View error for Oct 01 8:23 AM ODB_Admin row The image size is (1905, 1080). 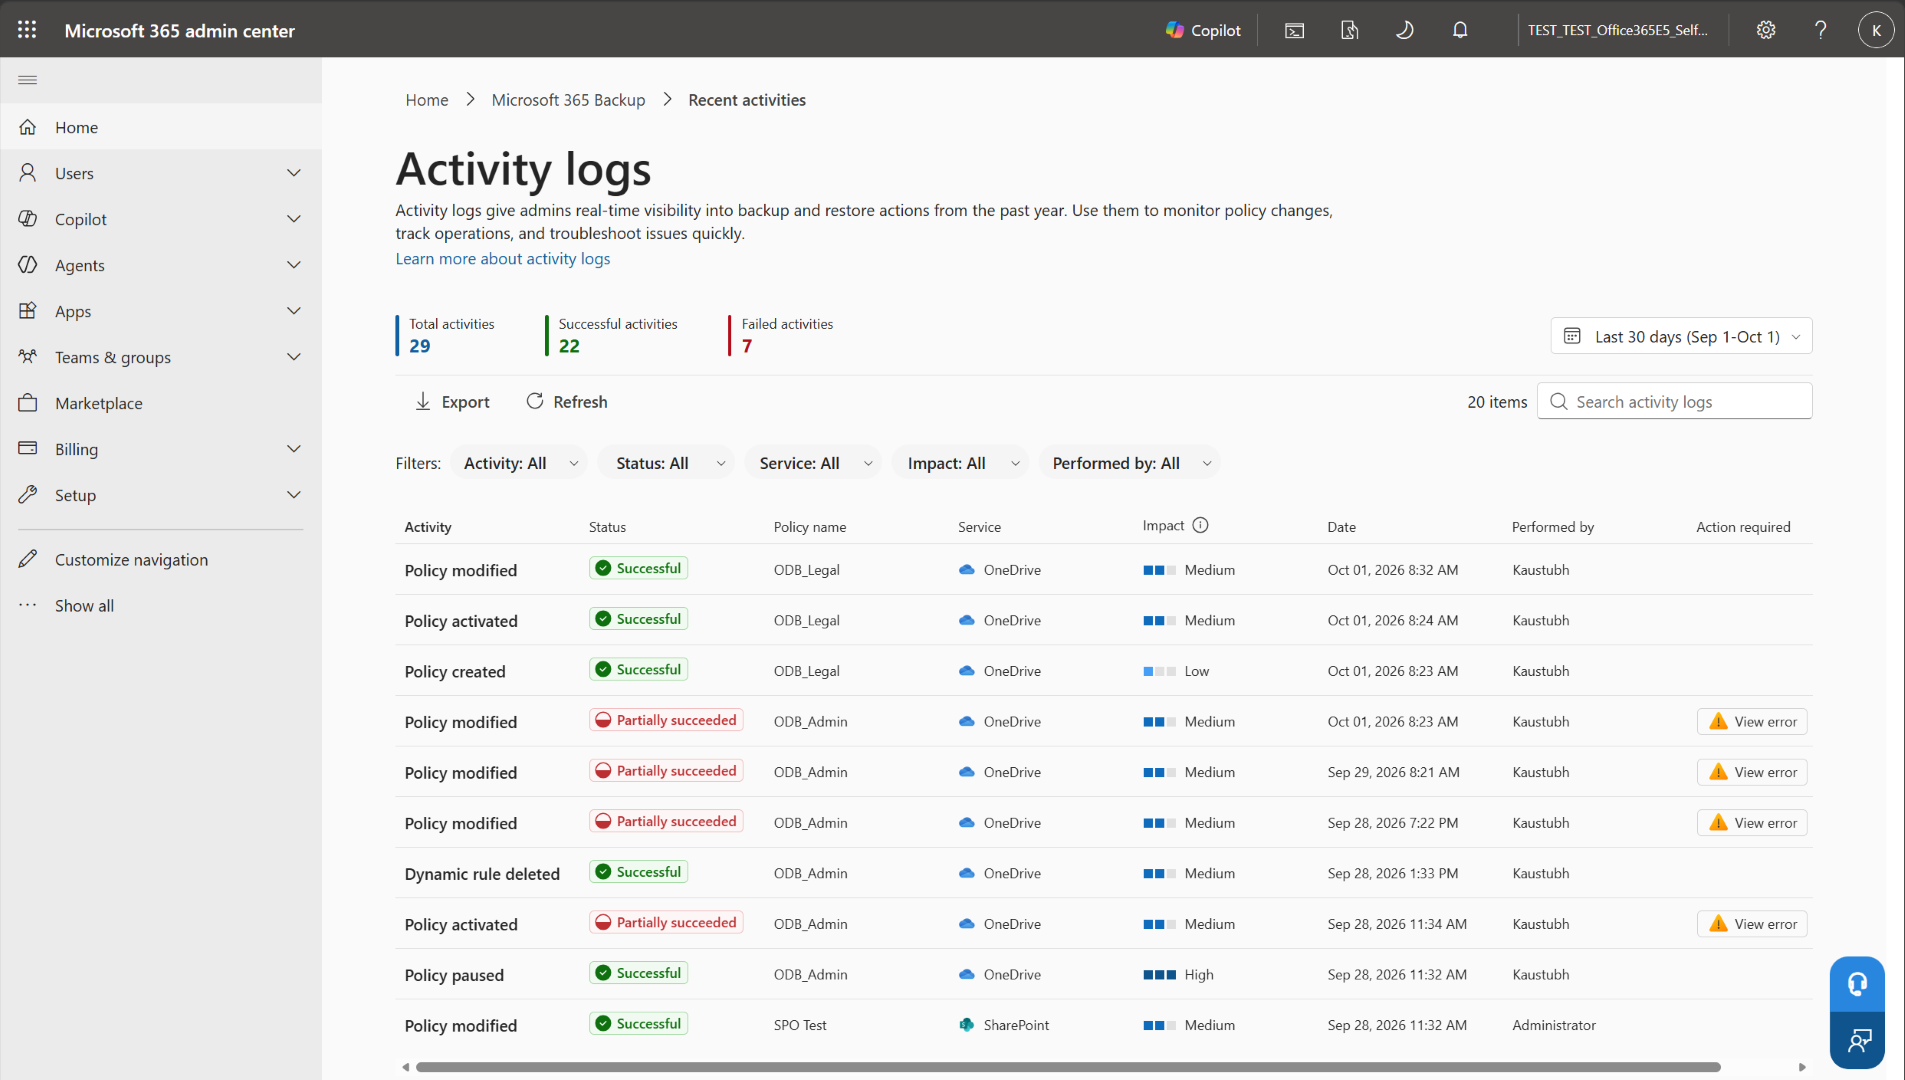coord(1752,721)
